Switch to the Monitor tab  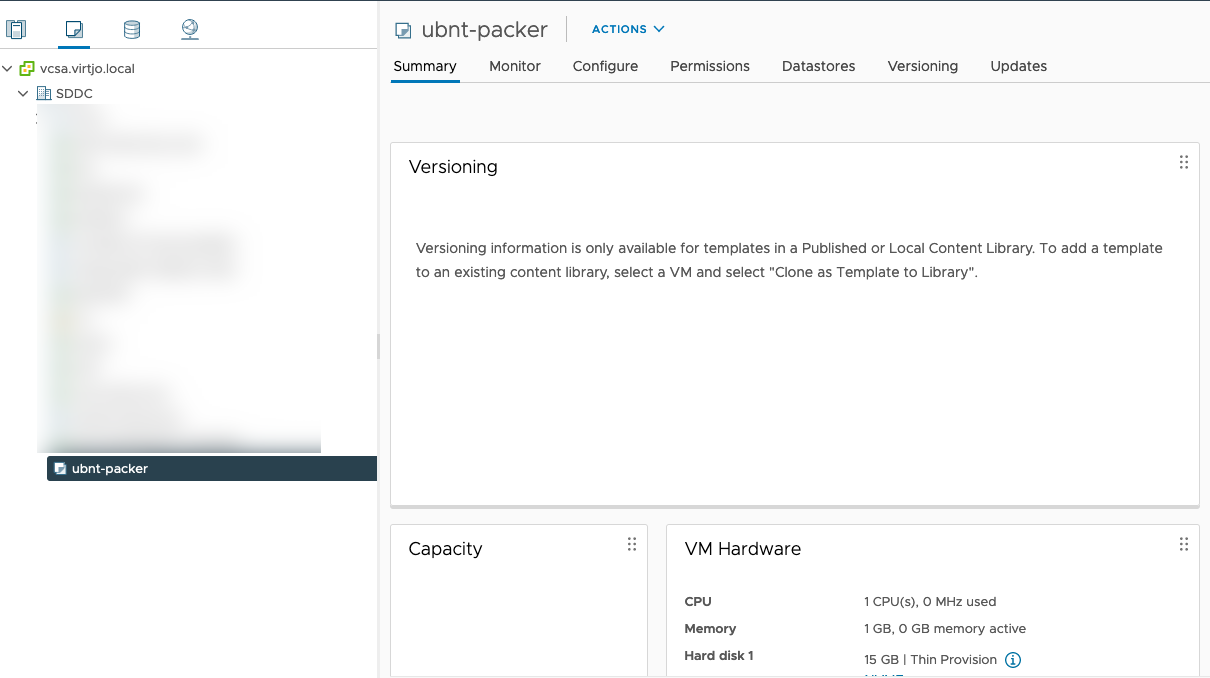tap(514, 66)
